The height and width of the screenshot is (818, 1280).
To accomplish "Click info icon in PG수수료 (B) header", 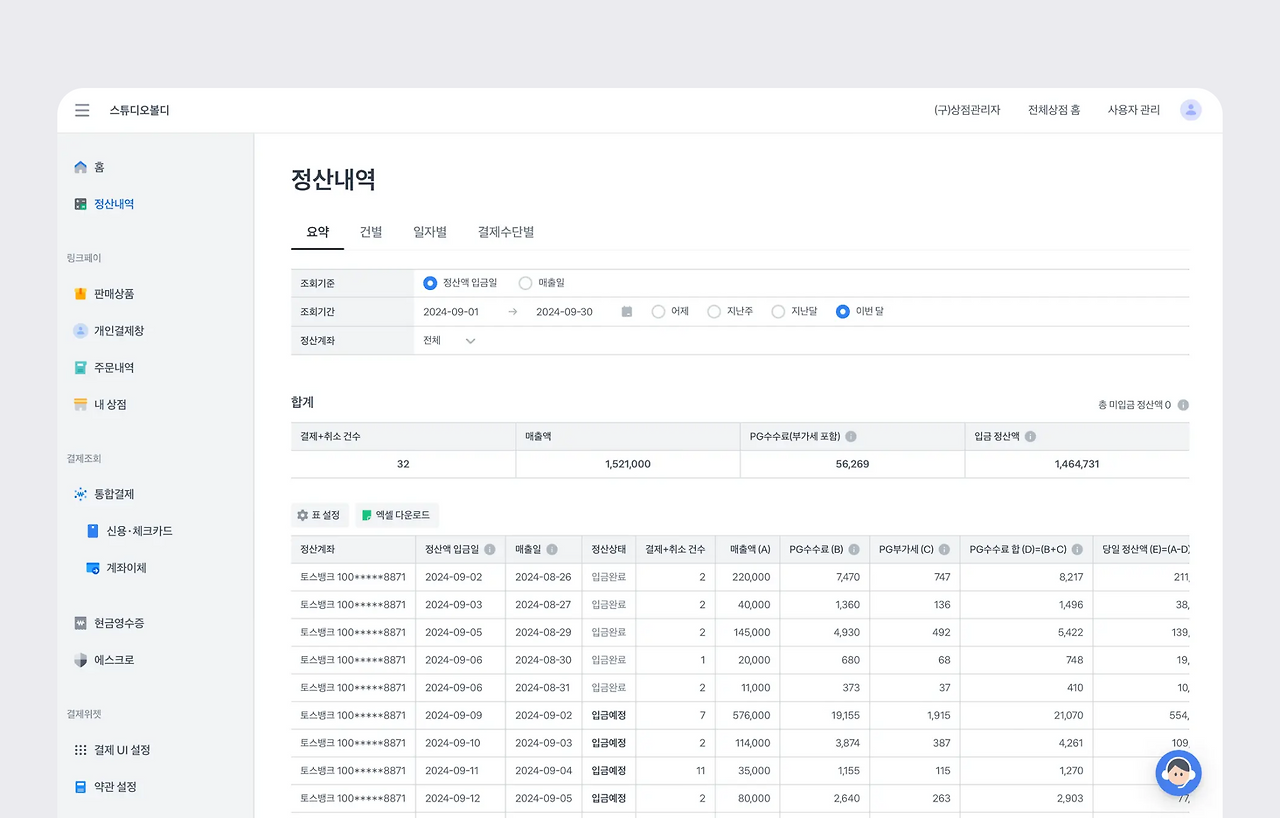I will point(853,549).
